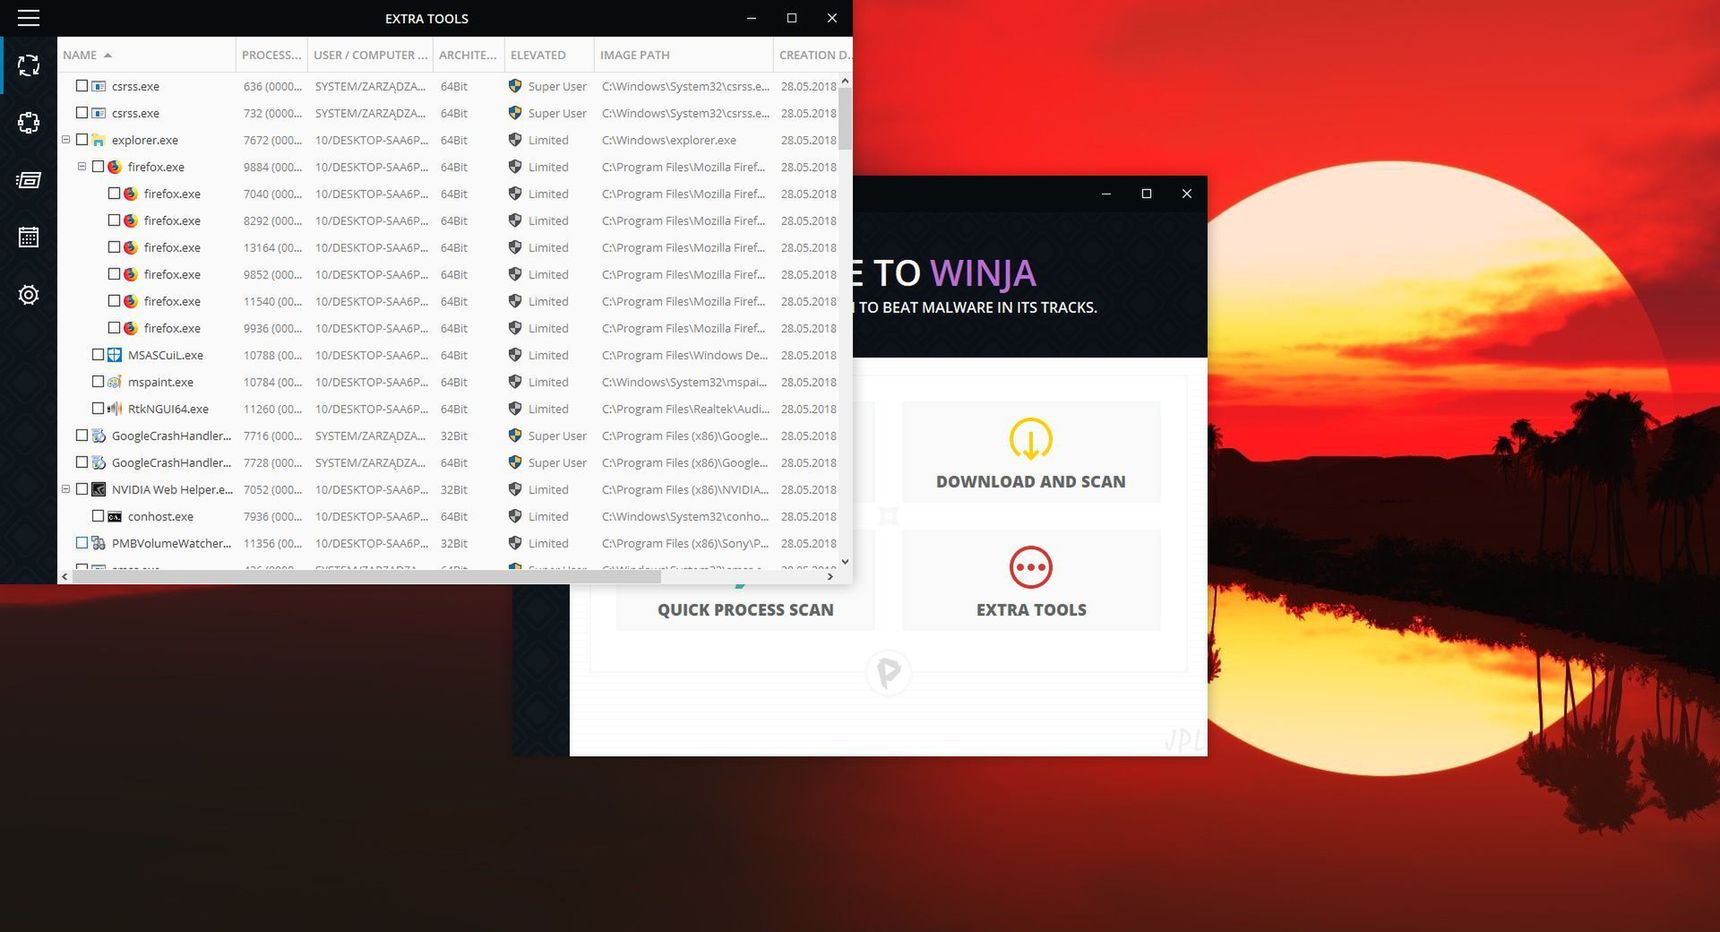Image resolution: width=1720 pixels, height=932 pixels.
Task: Click the PMBVolumeWatcher process icon
Action: 99,543
